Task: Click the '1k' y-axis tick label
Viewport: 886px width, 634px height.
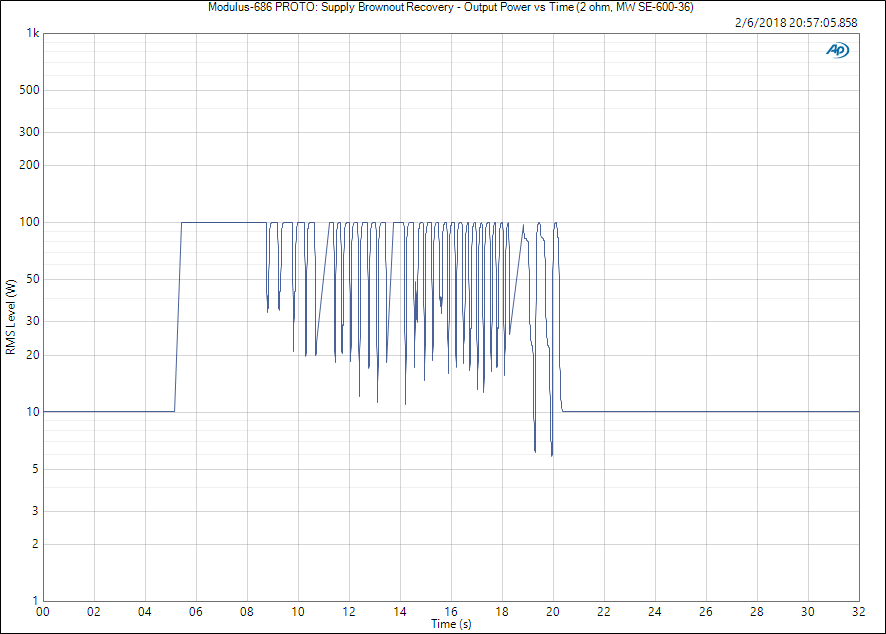Action: click(x=33, y=33)
